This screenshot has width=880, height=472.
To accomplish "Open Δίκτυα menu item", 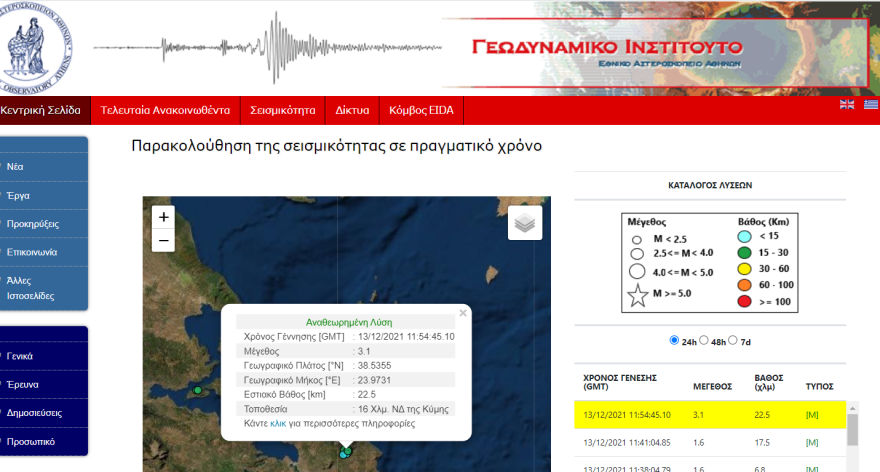I will (x=352, y=111).
